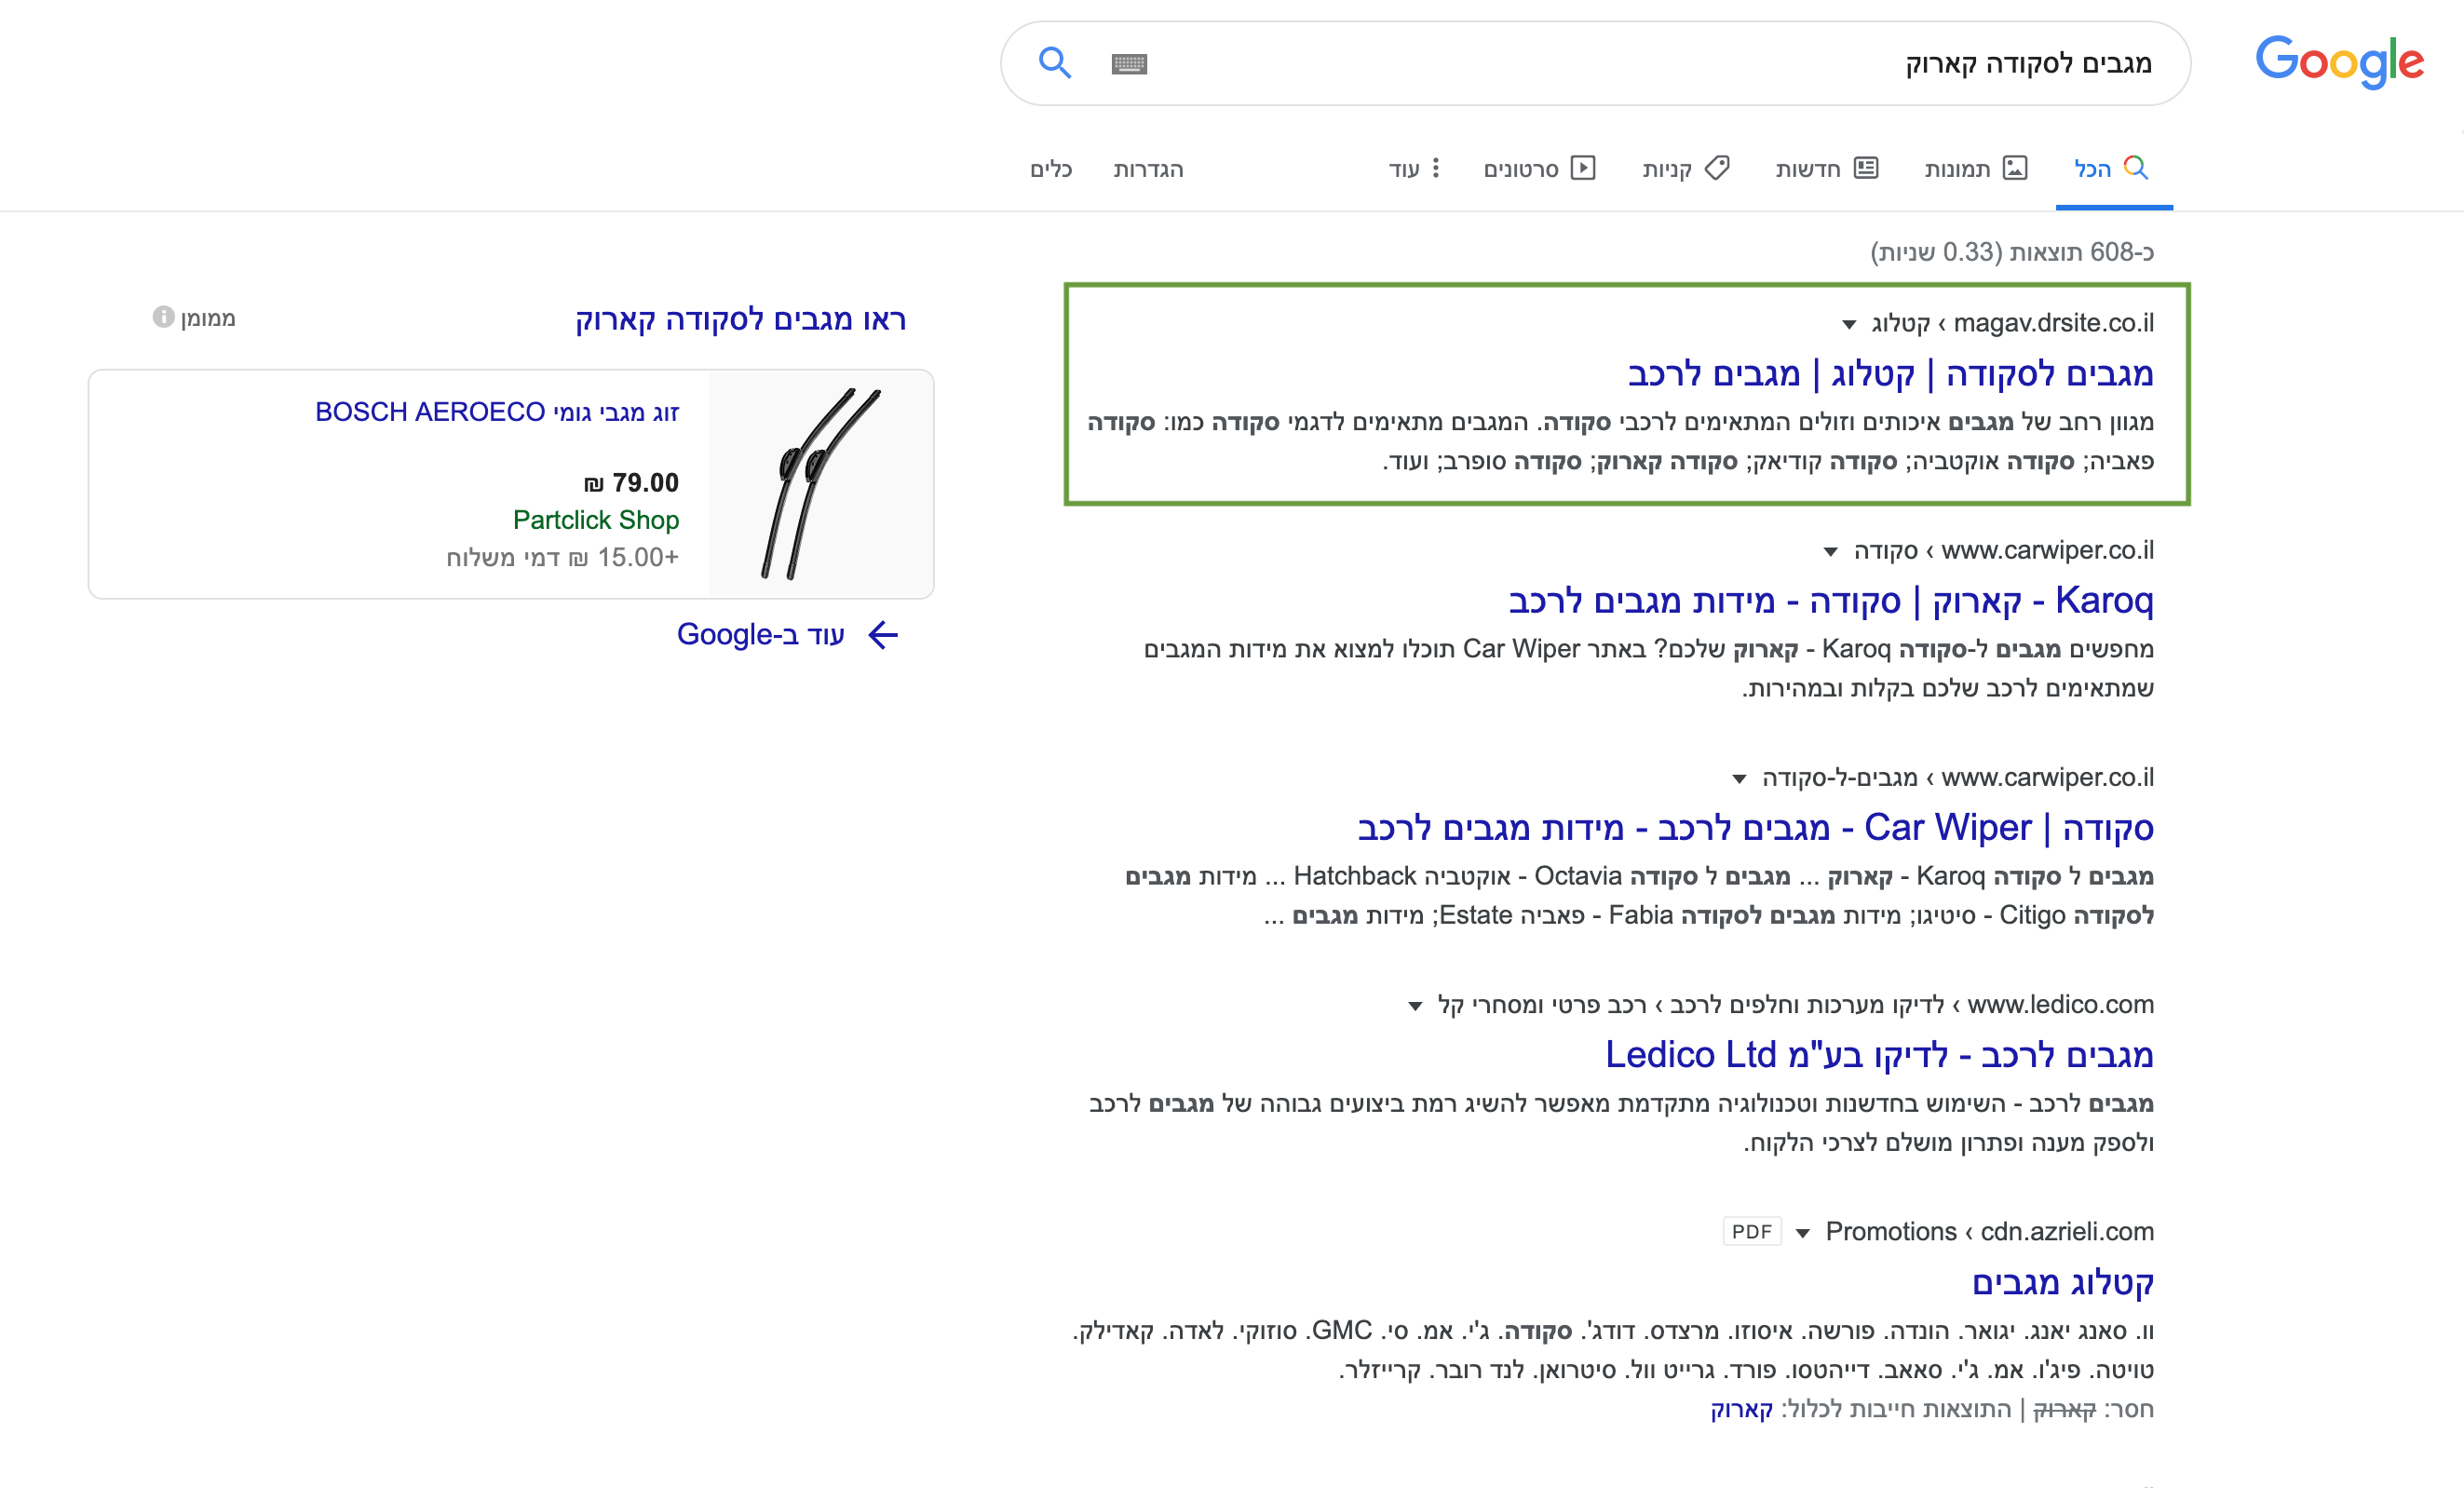Open the three-dot more menu icon
This screenshot has width=2464, height=1488.
pyautogui.click(x=1436, y=168)
